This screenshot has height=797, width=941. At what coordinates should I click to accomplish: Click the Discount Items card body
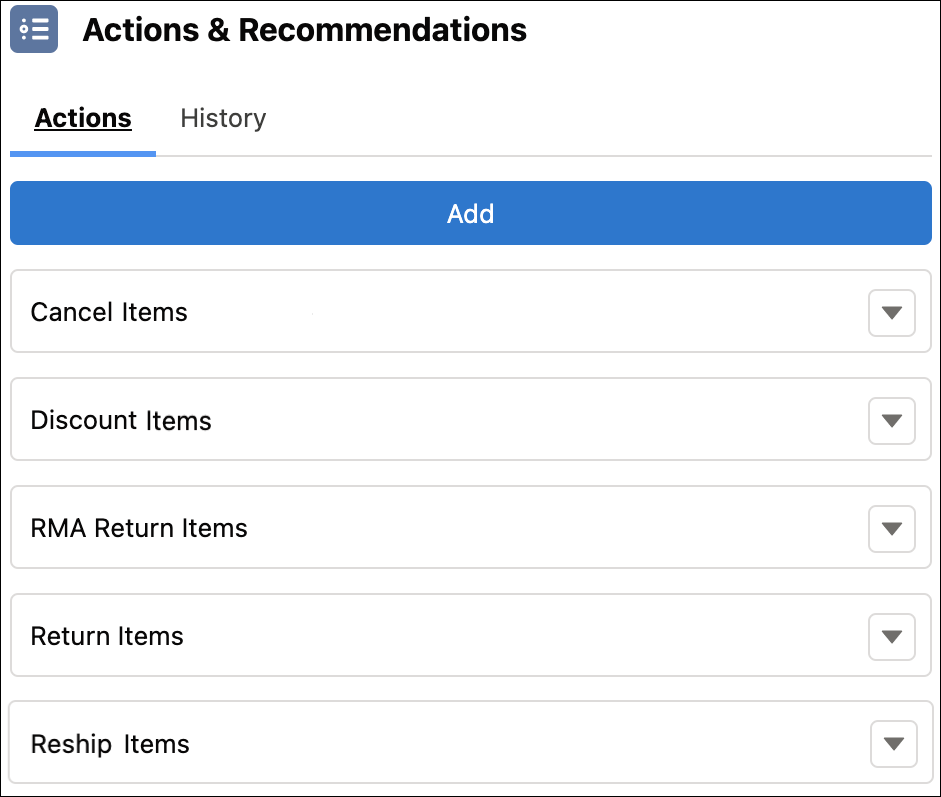[x=470, y=419]
